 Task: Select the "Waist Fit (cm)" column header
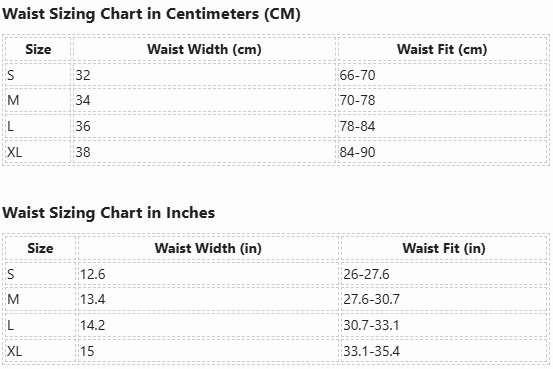coord(442,49)
